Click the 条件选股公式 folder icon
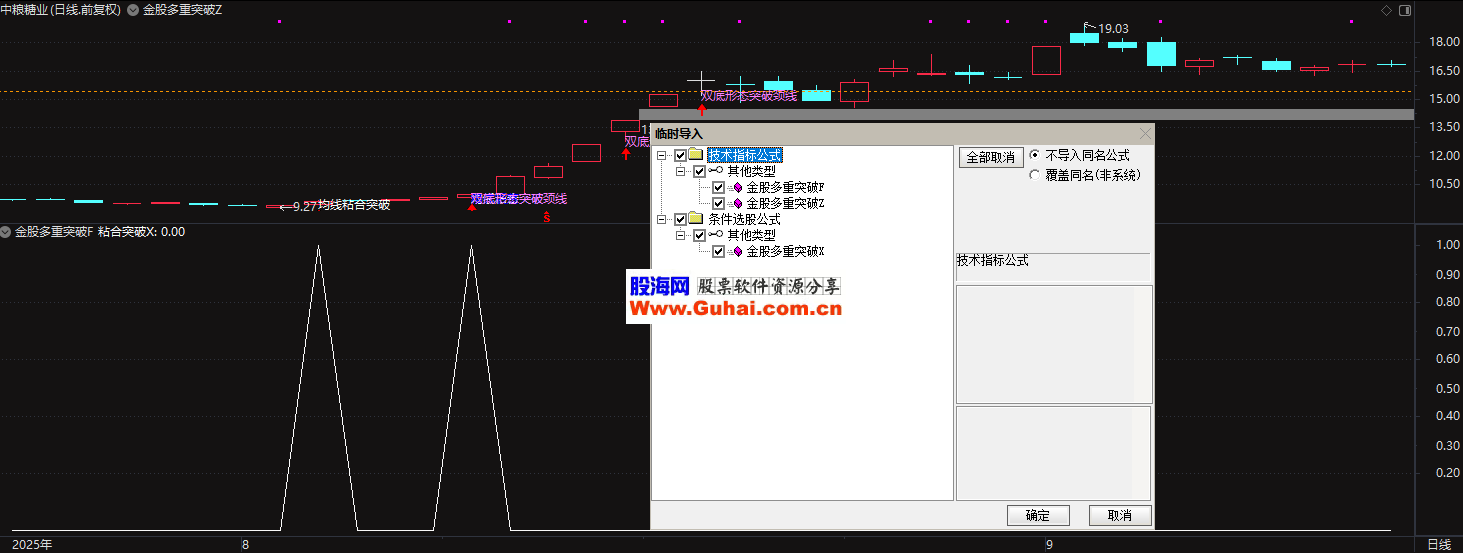Screen dimensions: 1463x553 [696, 219]
